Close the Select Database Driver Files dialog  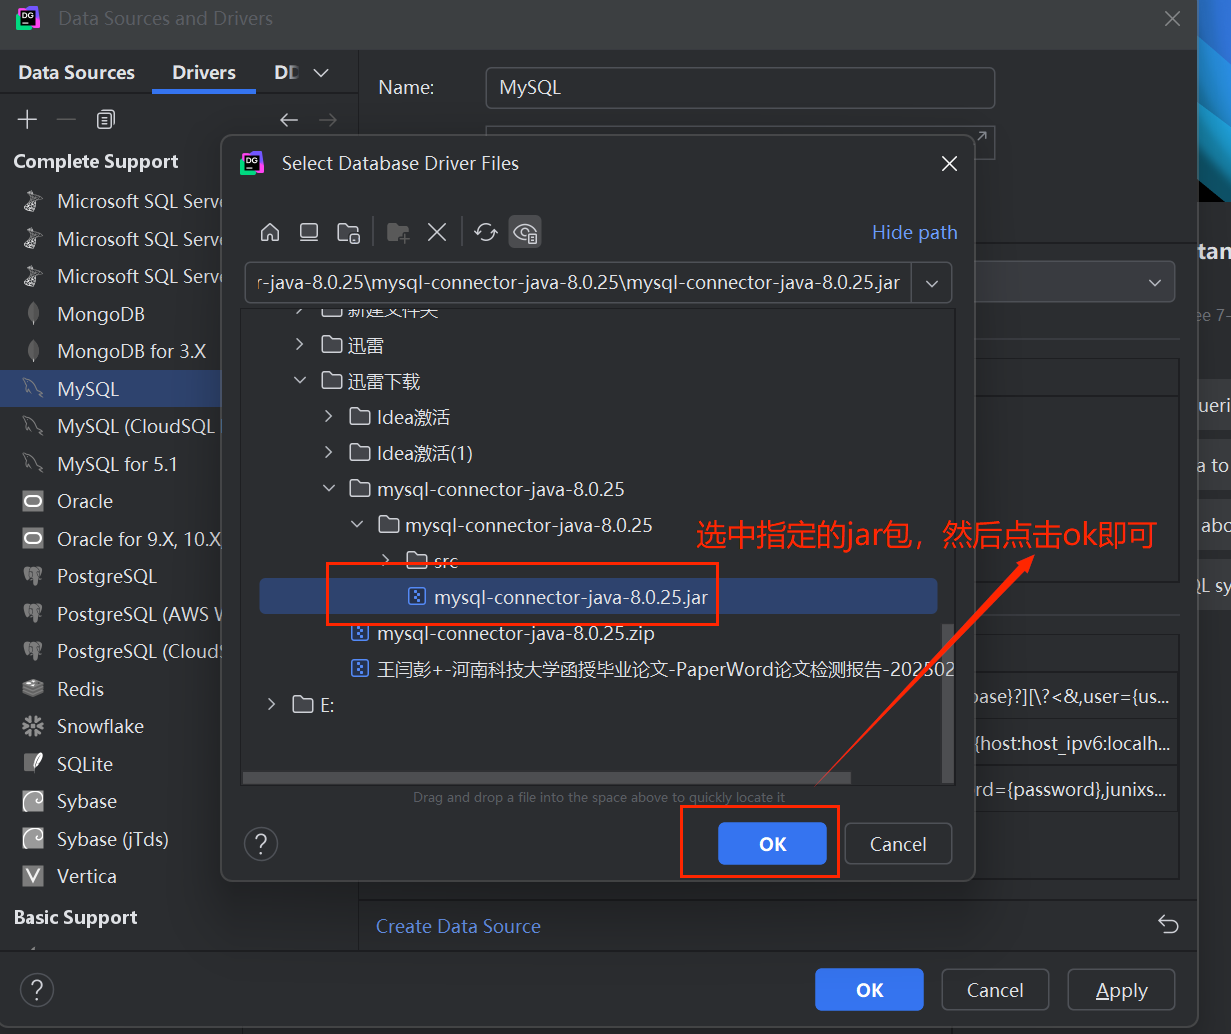[x=950, y=163]
